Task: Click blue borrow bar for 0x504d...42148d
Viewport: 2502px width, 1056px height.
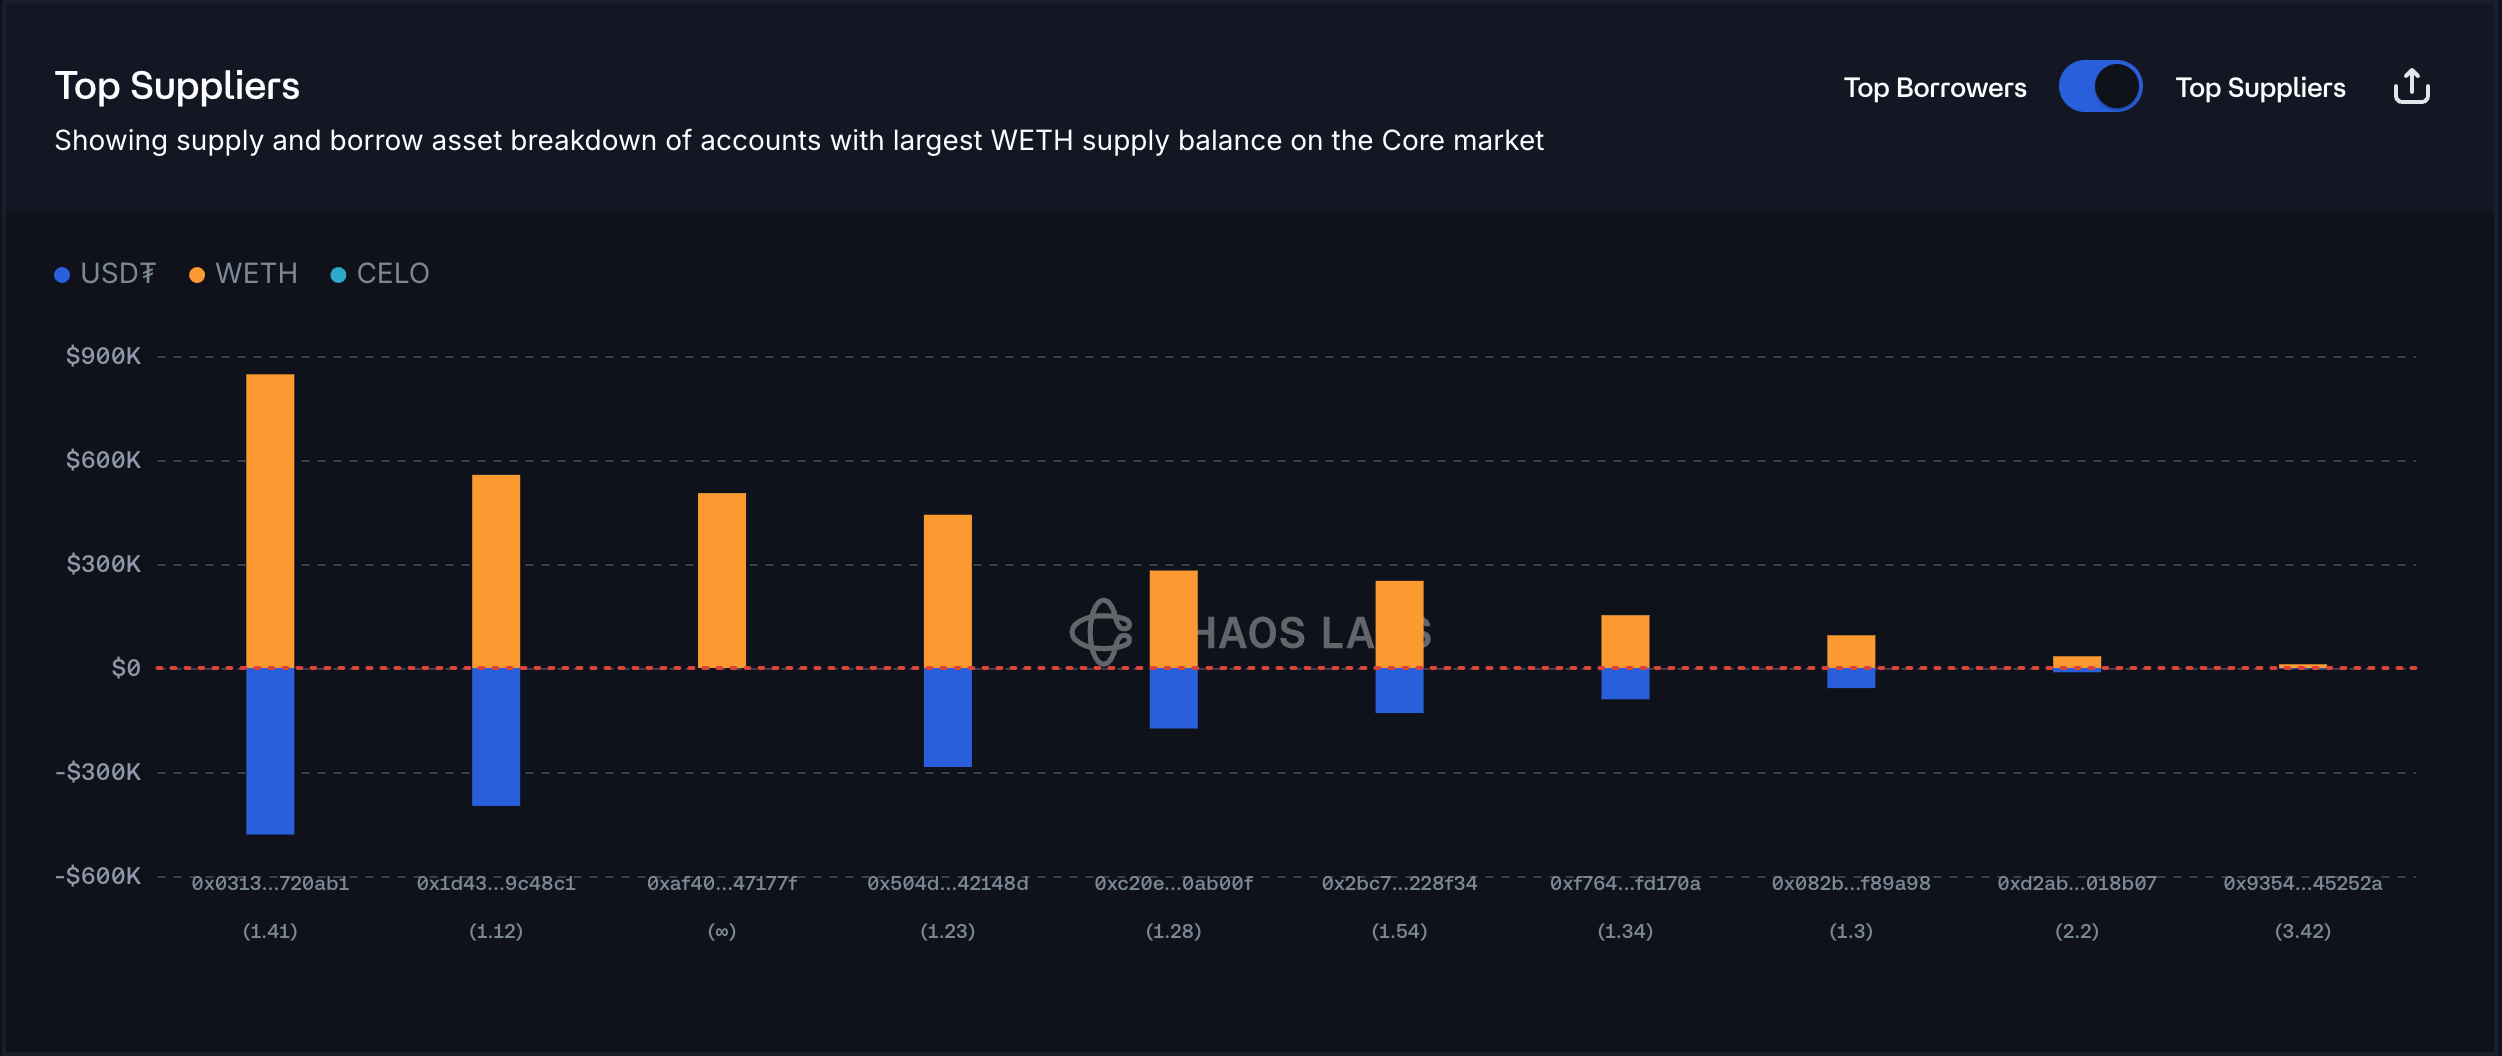Action: (x=947, y=717)
